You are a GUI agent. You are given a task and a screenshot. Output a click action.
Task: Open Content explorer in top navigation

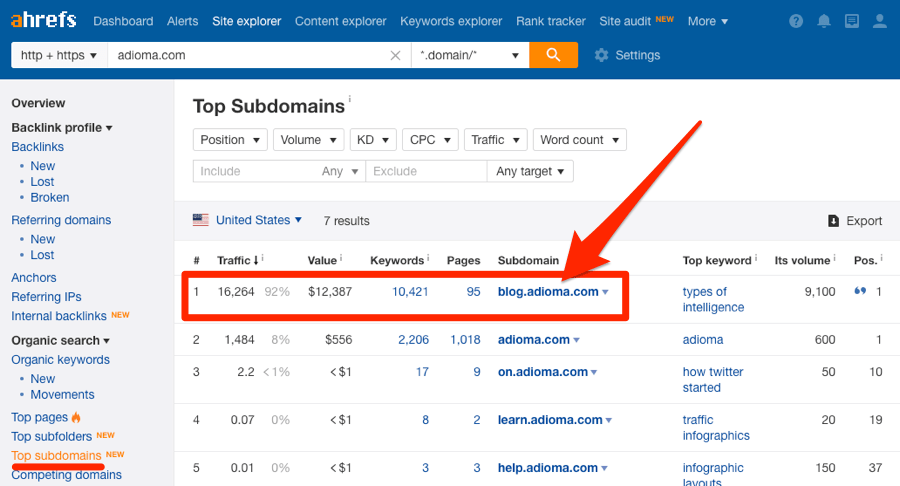pyautogui.click(x=340, y=21)
